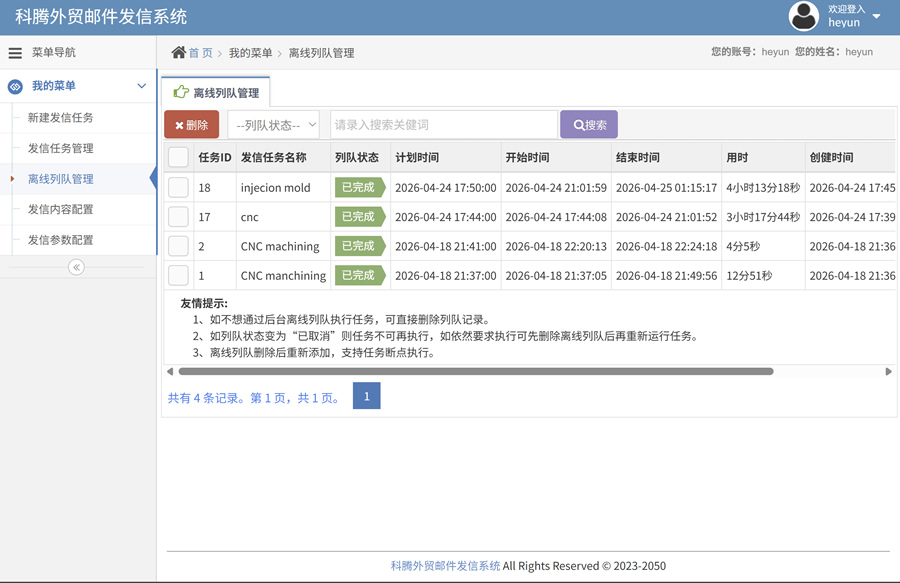Click the thumbs-up icon on 离线列队管理 tab

point(181,92)
